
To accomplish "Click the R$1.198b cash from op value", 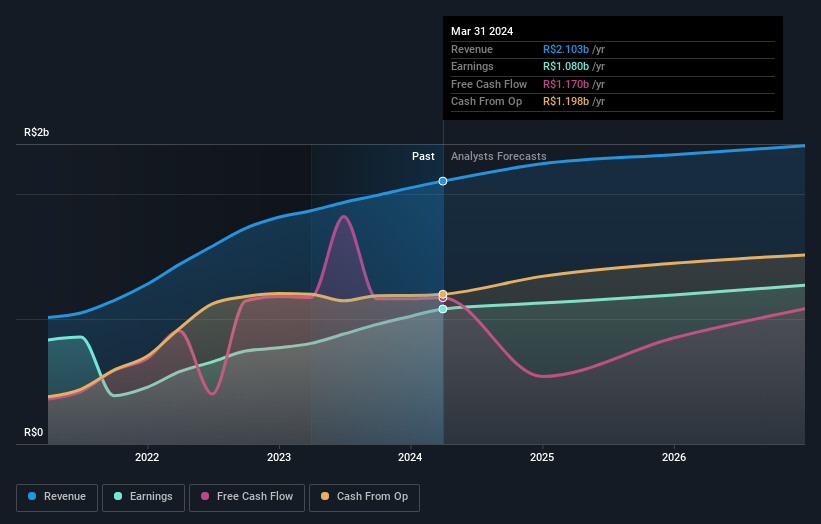I will [x=566, y=102].
